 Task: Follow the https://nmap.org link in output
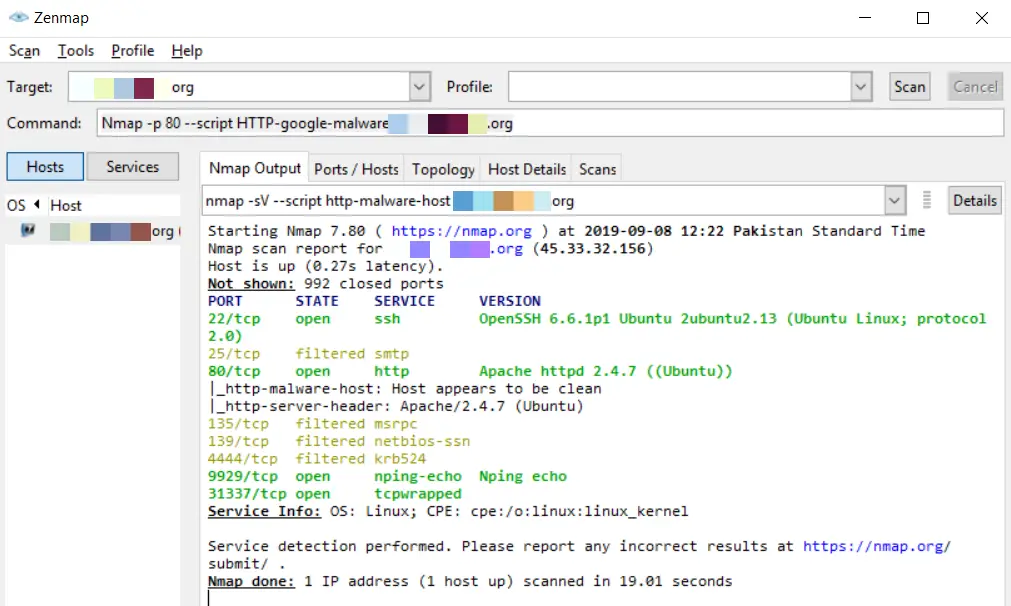tap(462, 231)
